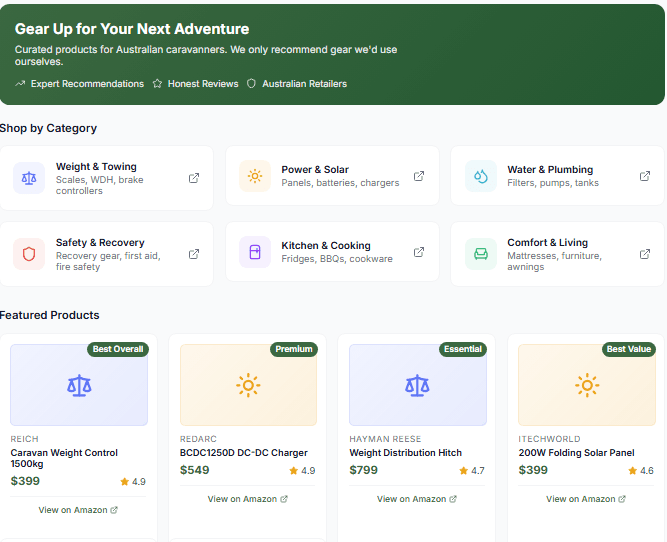This screenshot has width=667, height=542.
Task: Open external link arrow for Safety & Recovery
Action: 194,254
